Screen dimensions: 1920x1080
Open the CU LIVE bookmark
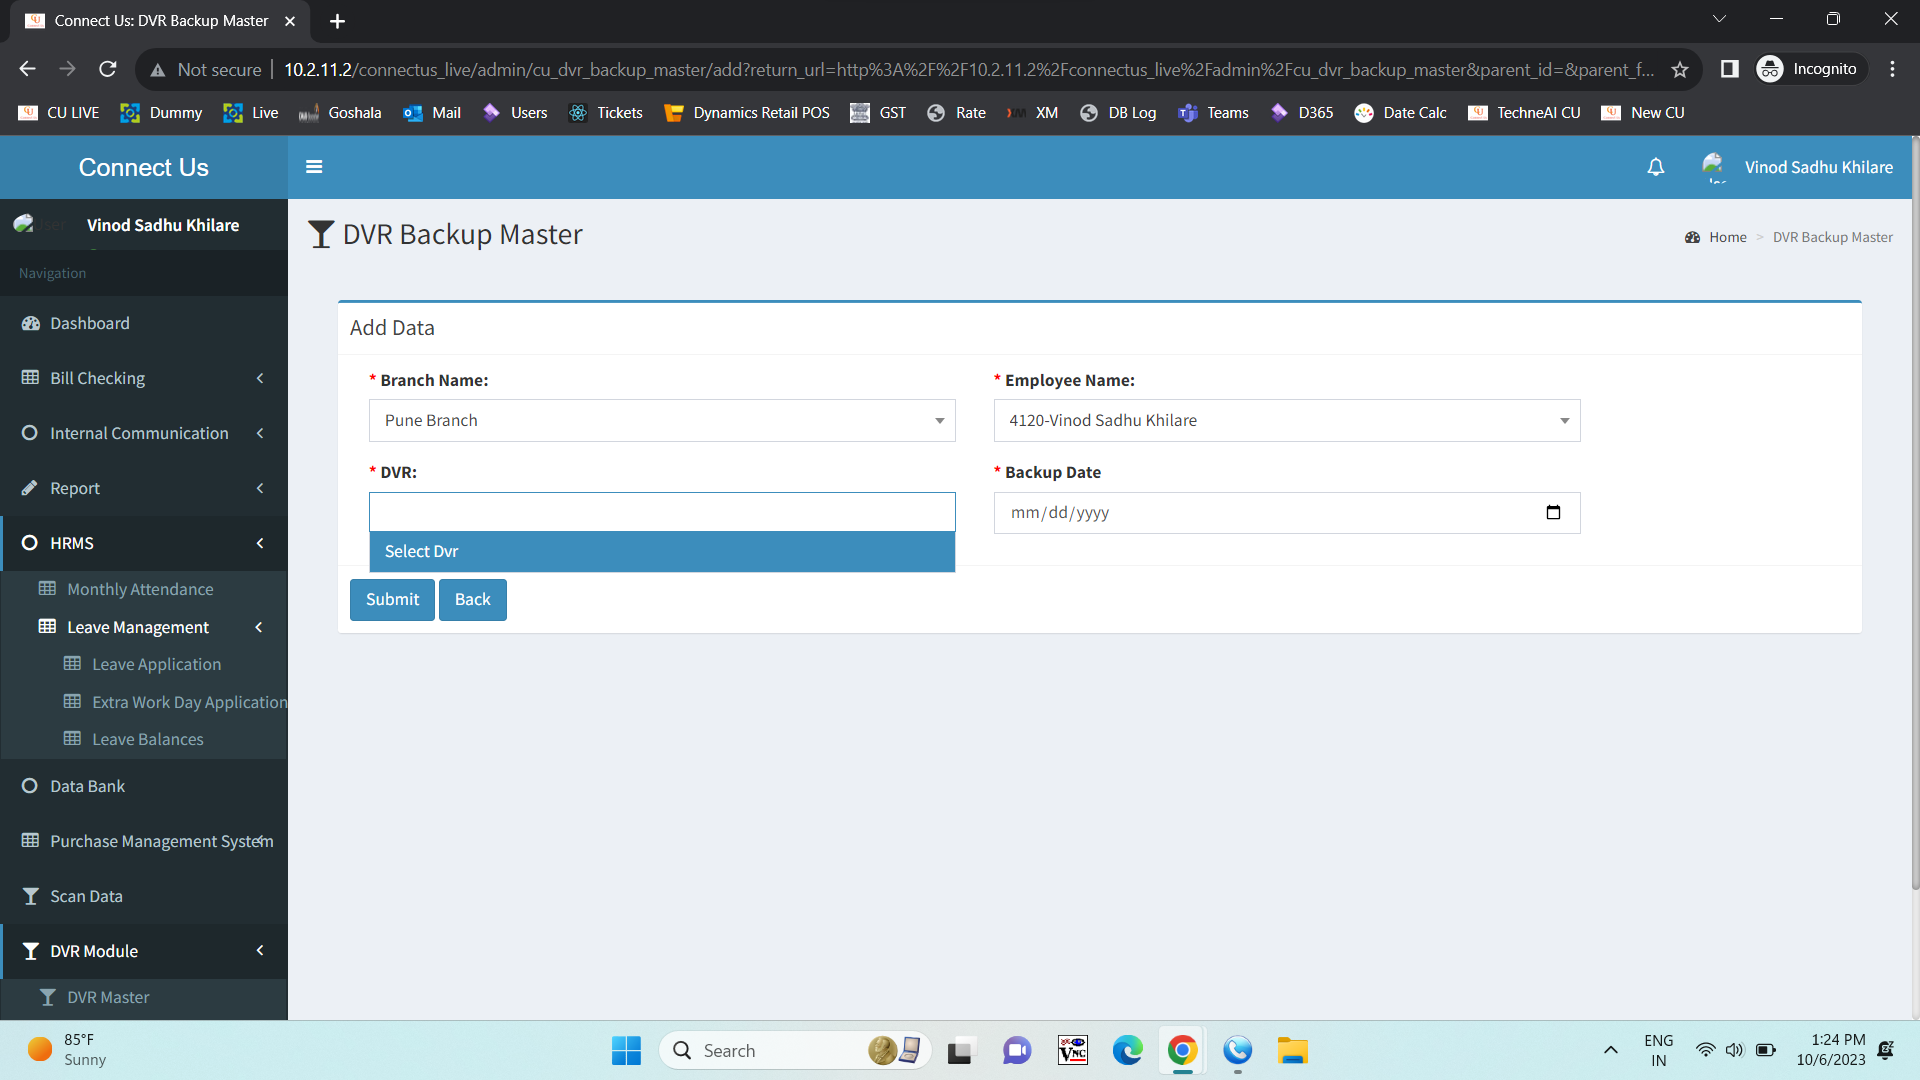coord(59,113)
